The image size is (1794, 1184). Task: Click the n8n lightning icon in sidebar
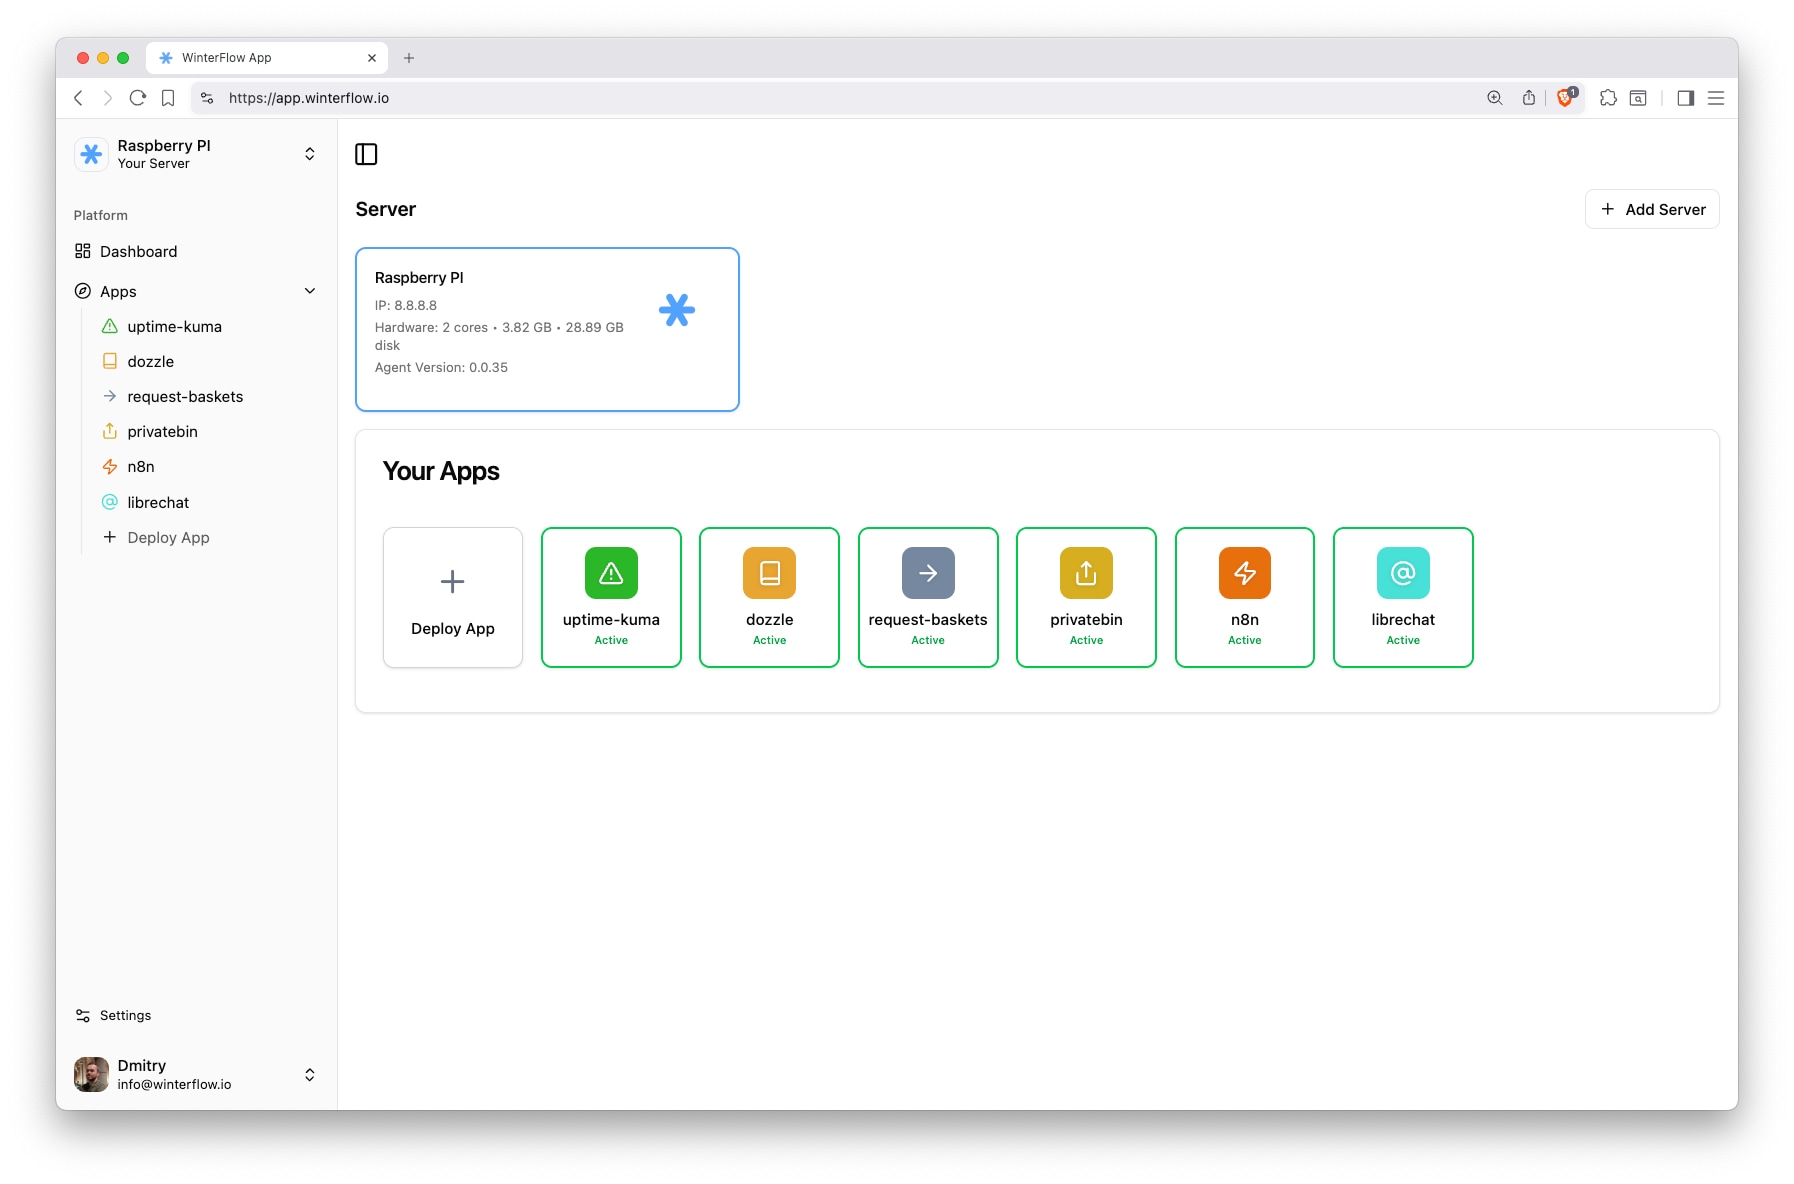pyautogui.click(x=110, y=466)
